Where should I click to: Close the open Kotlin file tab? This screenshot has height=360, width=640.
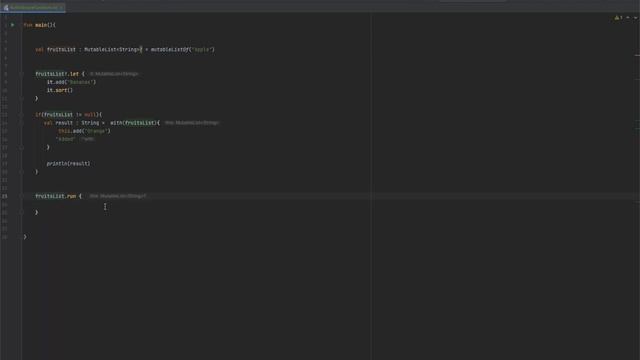61,7
